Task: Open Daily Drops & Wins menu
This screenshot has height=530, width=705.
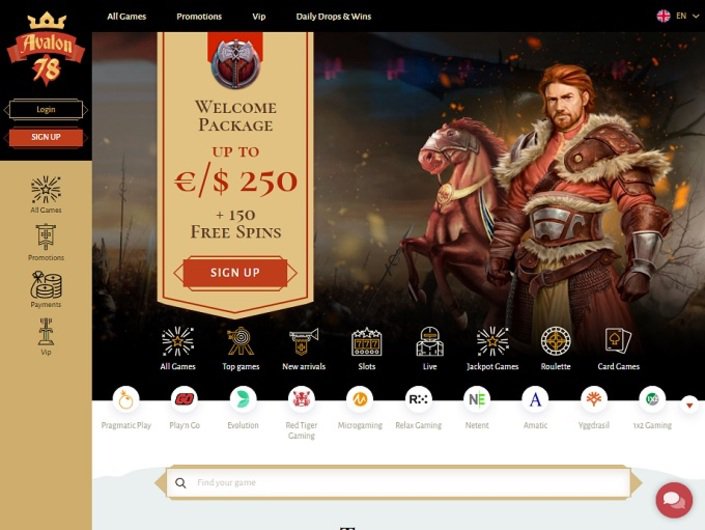Action: coord(333,17)
